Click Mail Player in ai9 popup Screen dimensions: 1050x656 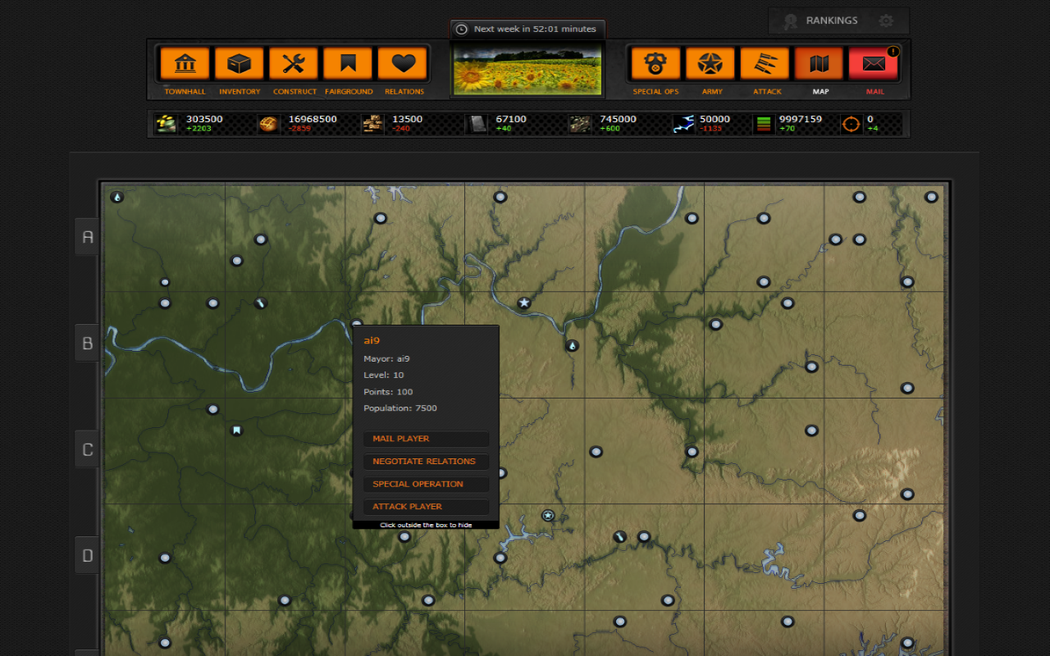click(x=426, y=439)
